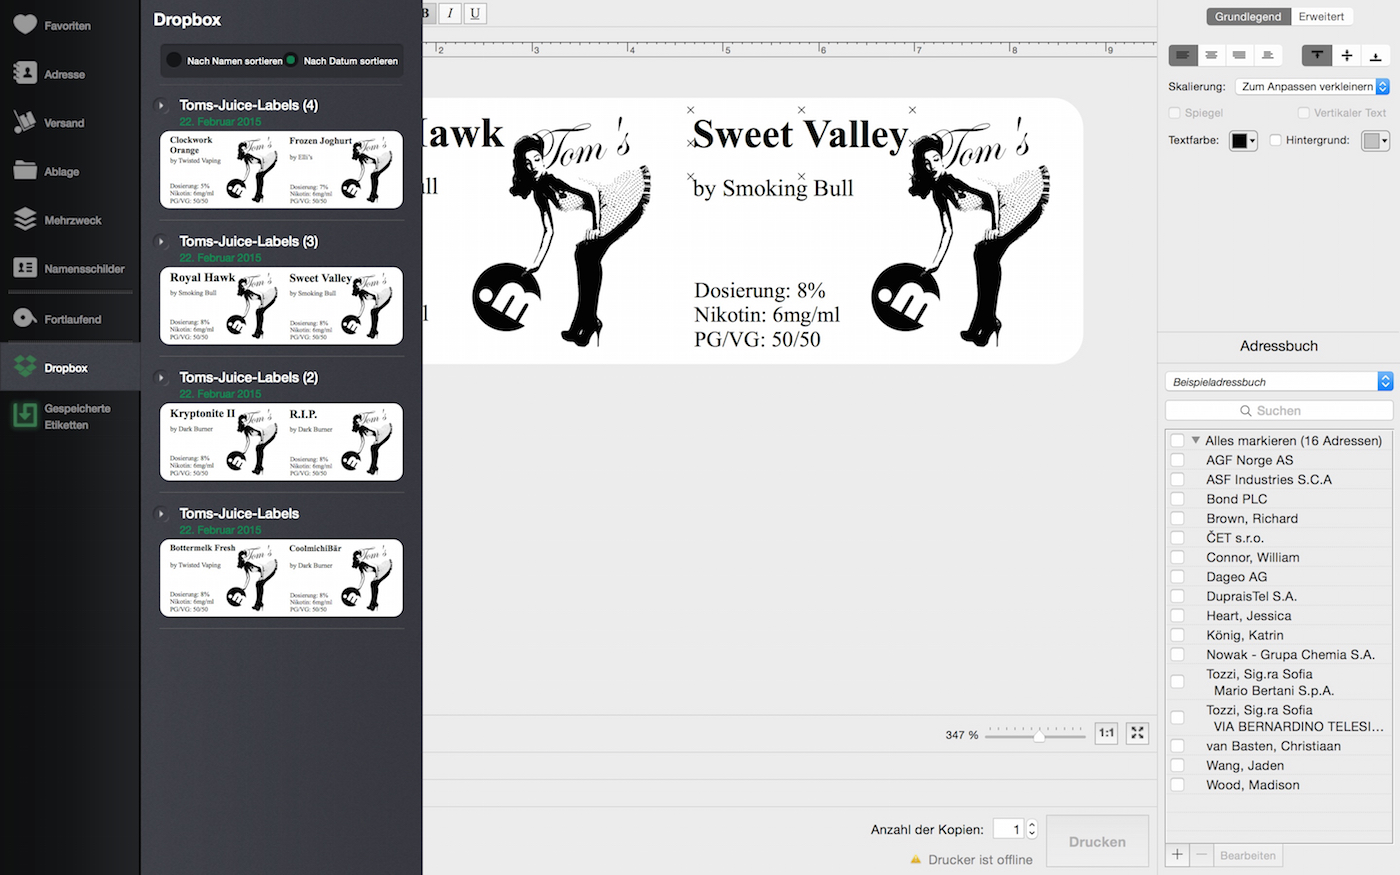This screenshot has width=1400, height=875.
Task: Switch to the Erweitert tab
Action: coord(1321,17)
